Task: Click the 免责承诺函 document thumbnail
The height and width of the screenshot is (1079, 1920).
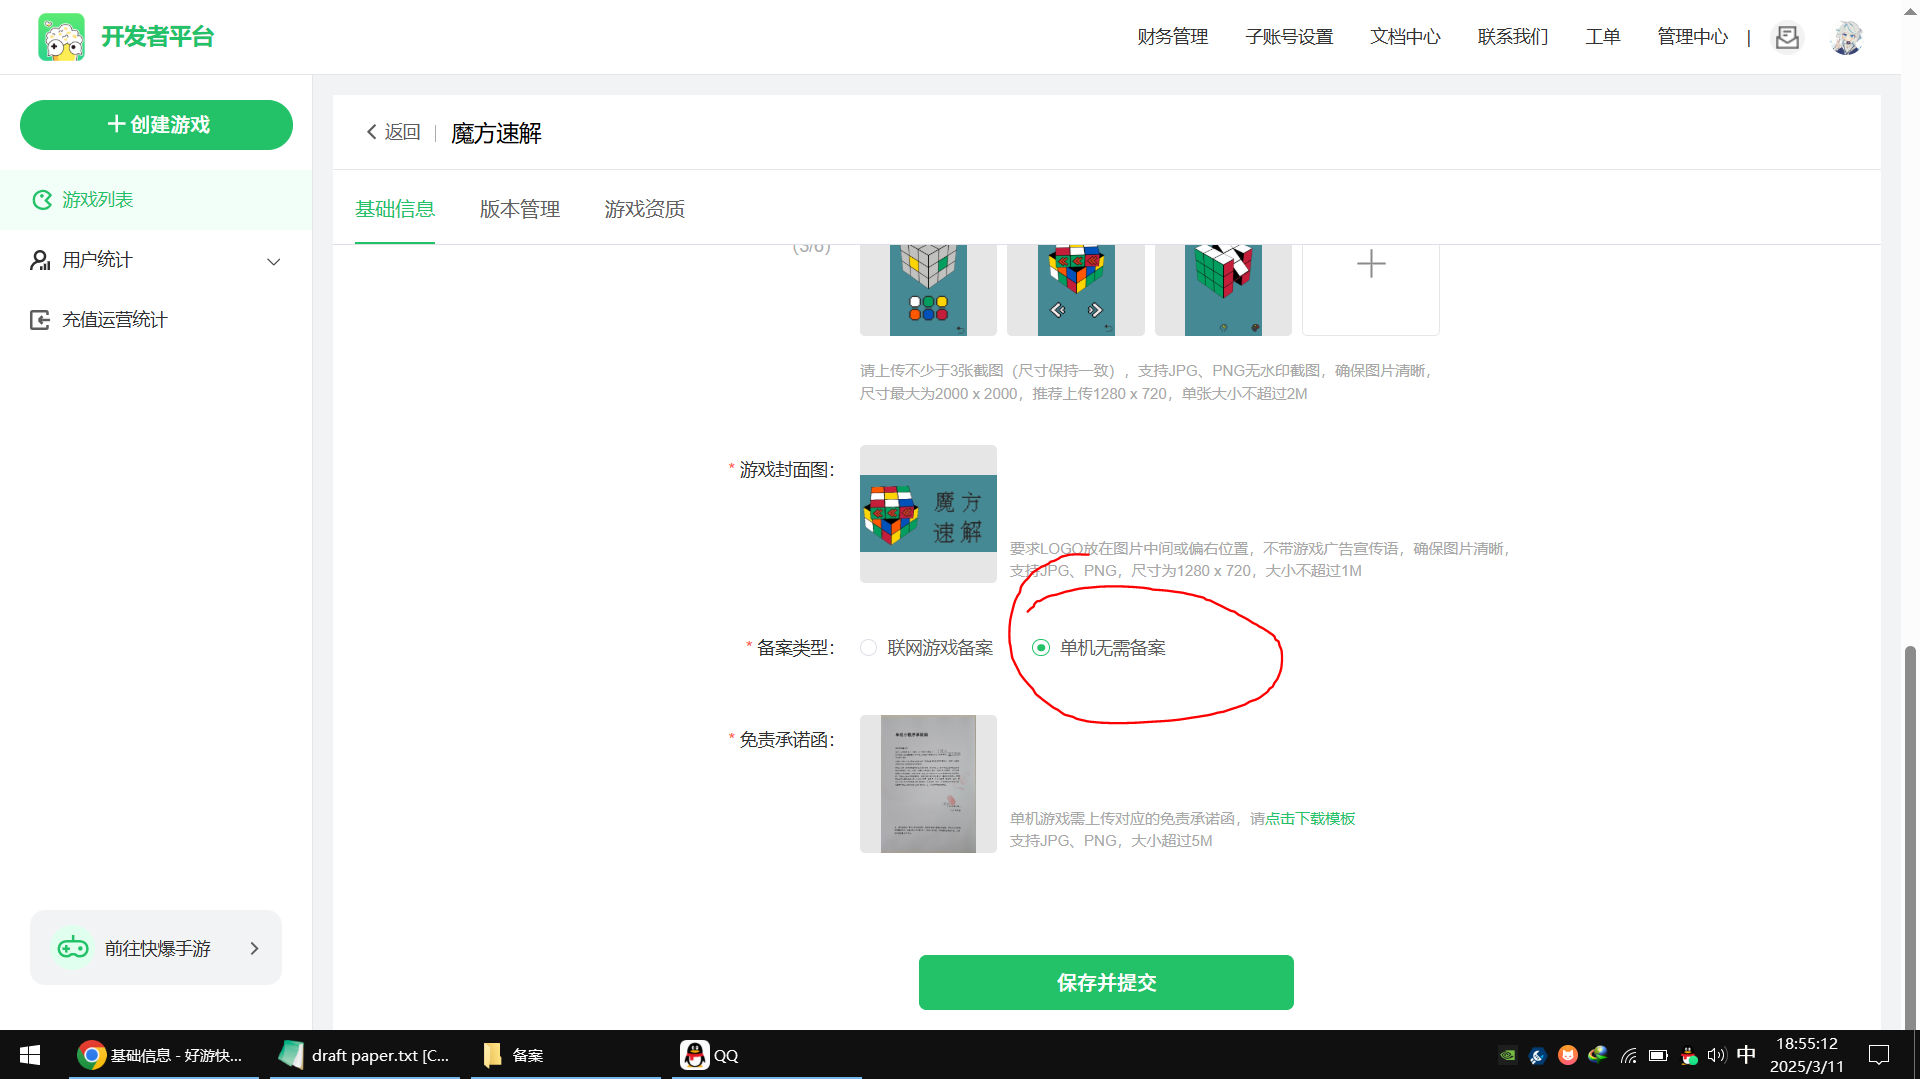Action: click(x=928, y=784)
